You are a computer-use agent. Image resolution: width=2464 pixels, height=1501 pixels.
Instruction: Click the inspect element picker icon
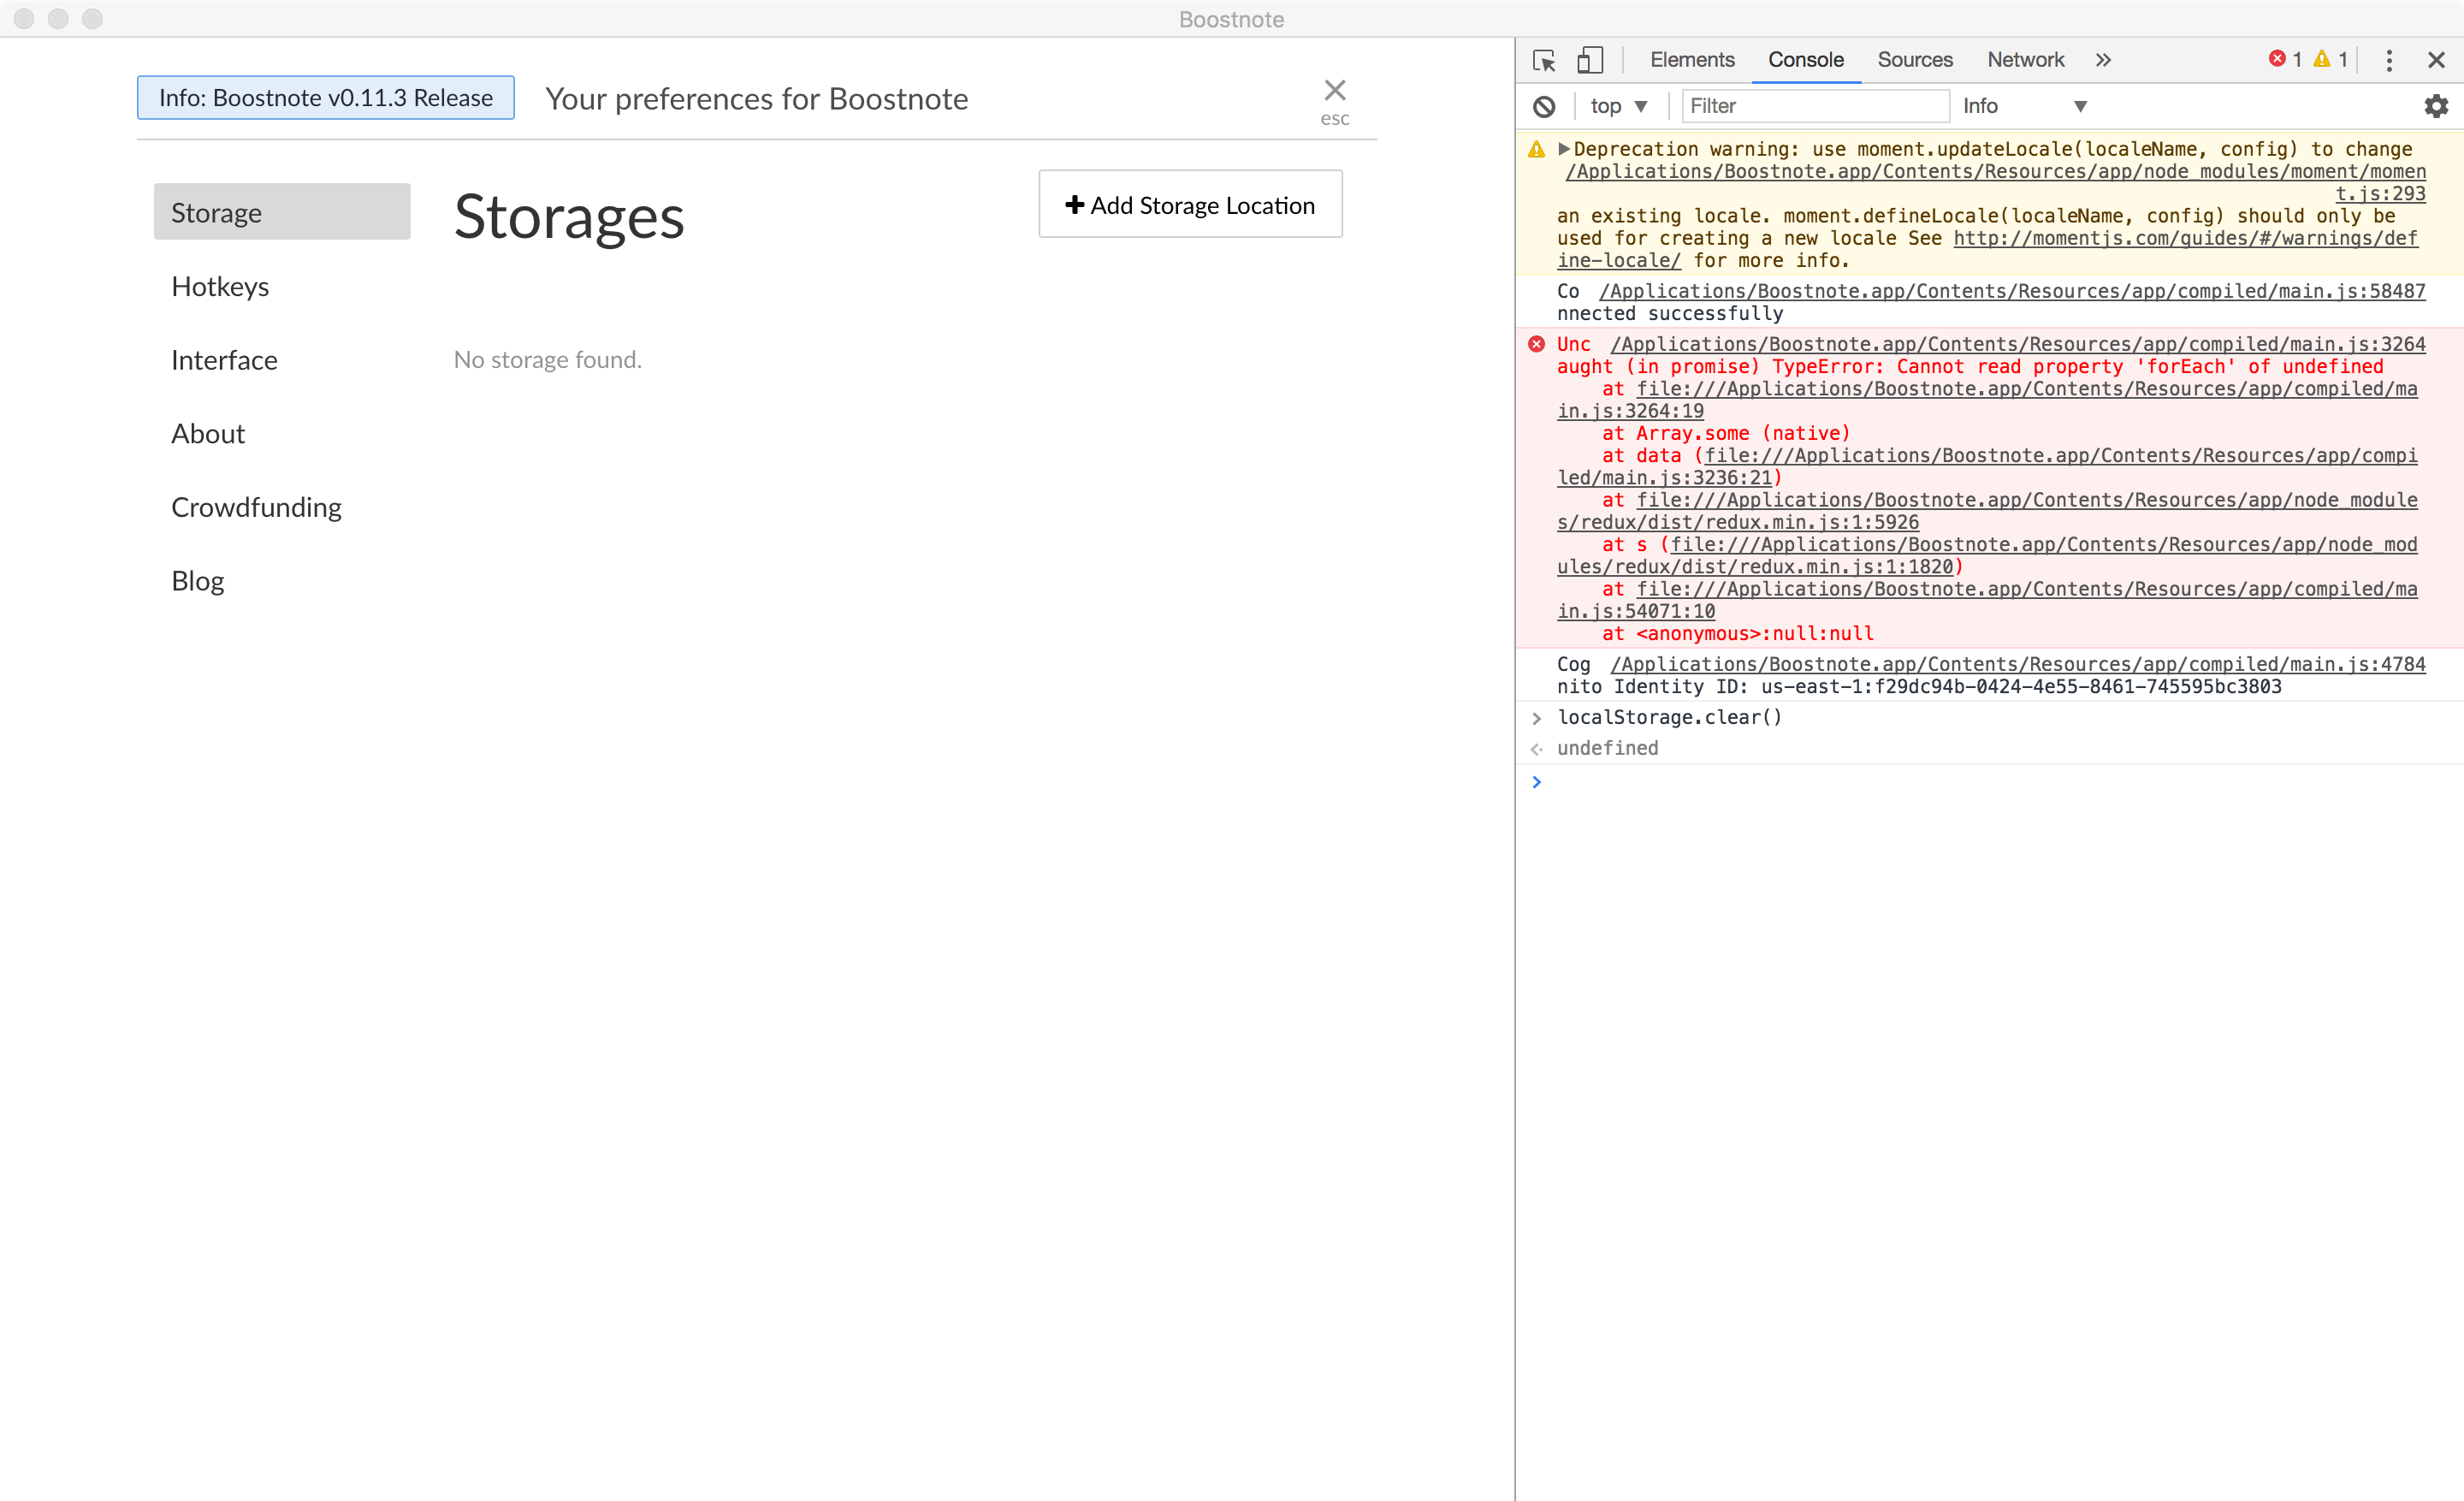[x=1543, y=60]
